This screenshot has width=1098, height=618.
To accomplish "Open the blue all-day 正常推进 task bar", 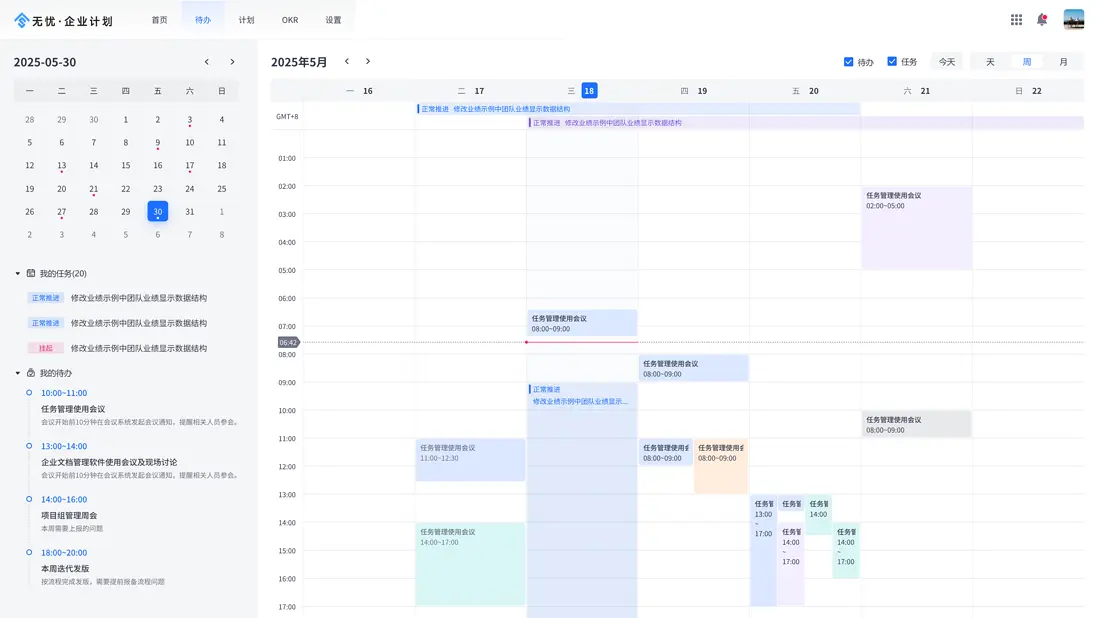I will [638, 108].
